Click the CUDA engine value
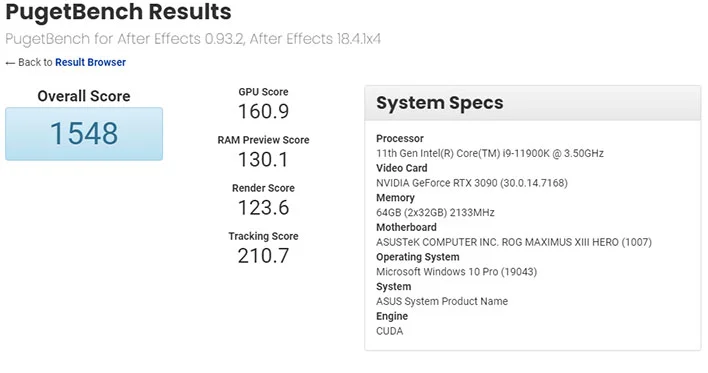The height and width of the screenshot is (373, 708). (x=390, y=331)
